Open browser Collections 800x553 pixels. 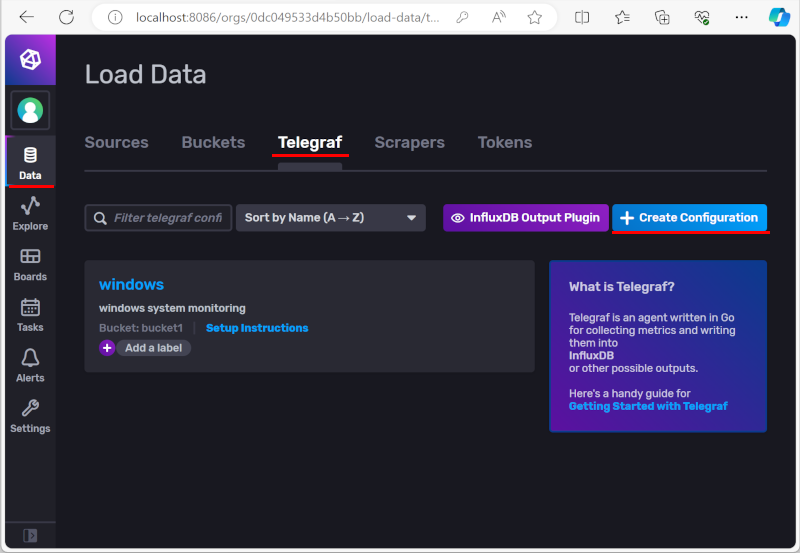(662, 17)
